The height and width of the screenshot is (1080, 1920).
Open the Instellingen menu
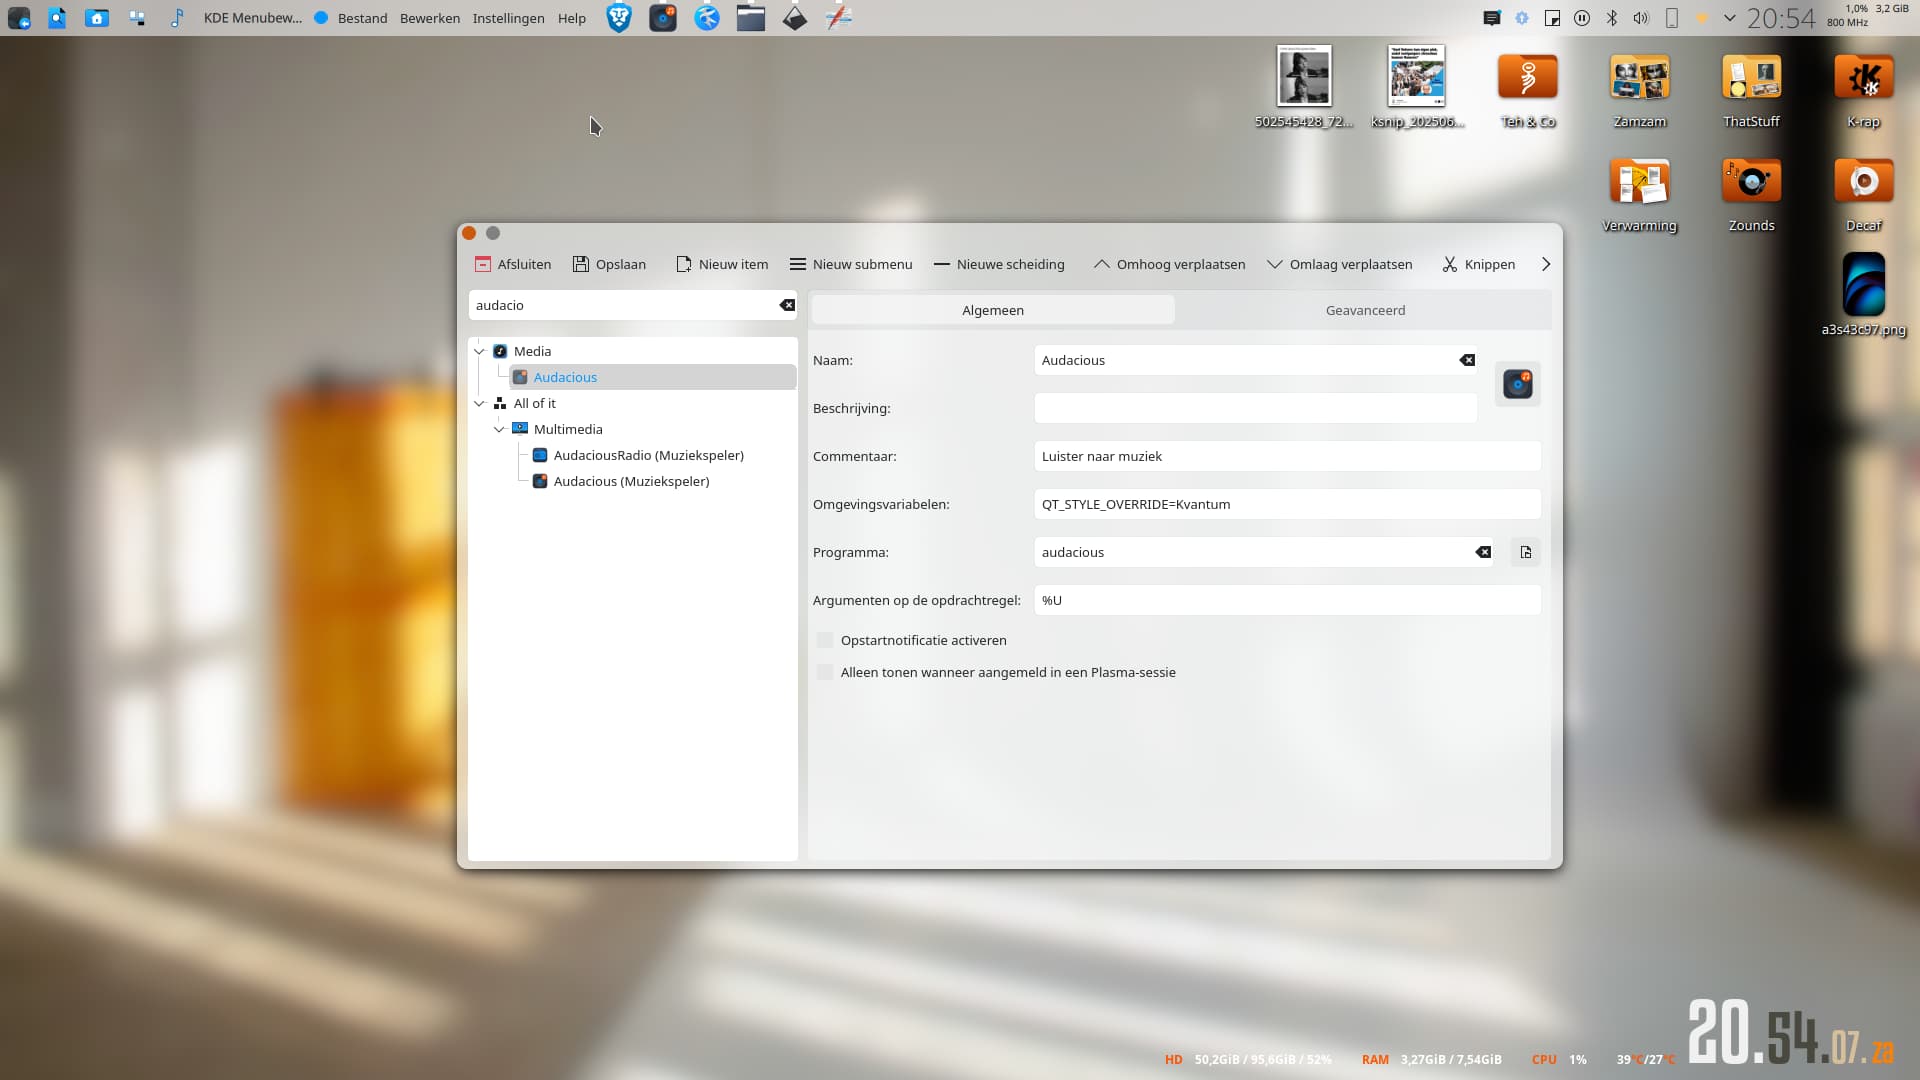pyautogui.click(x=508, y=18)
